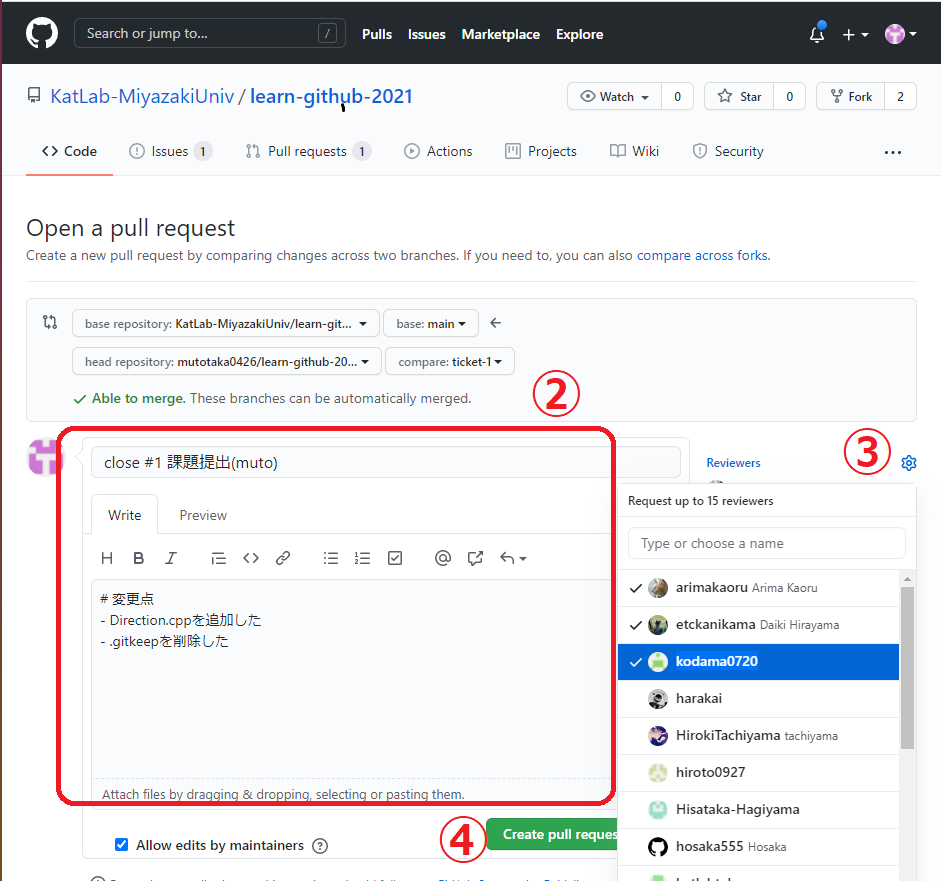This screenshot has height=881, width=941.
Task: Select reviewer hosaka555
Action: pyautogui.click(x=759, y=847)
